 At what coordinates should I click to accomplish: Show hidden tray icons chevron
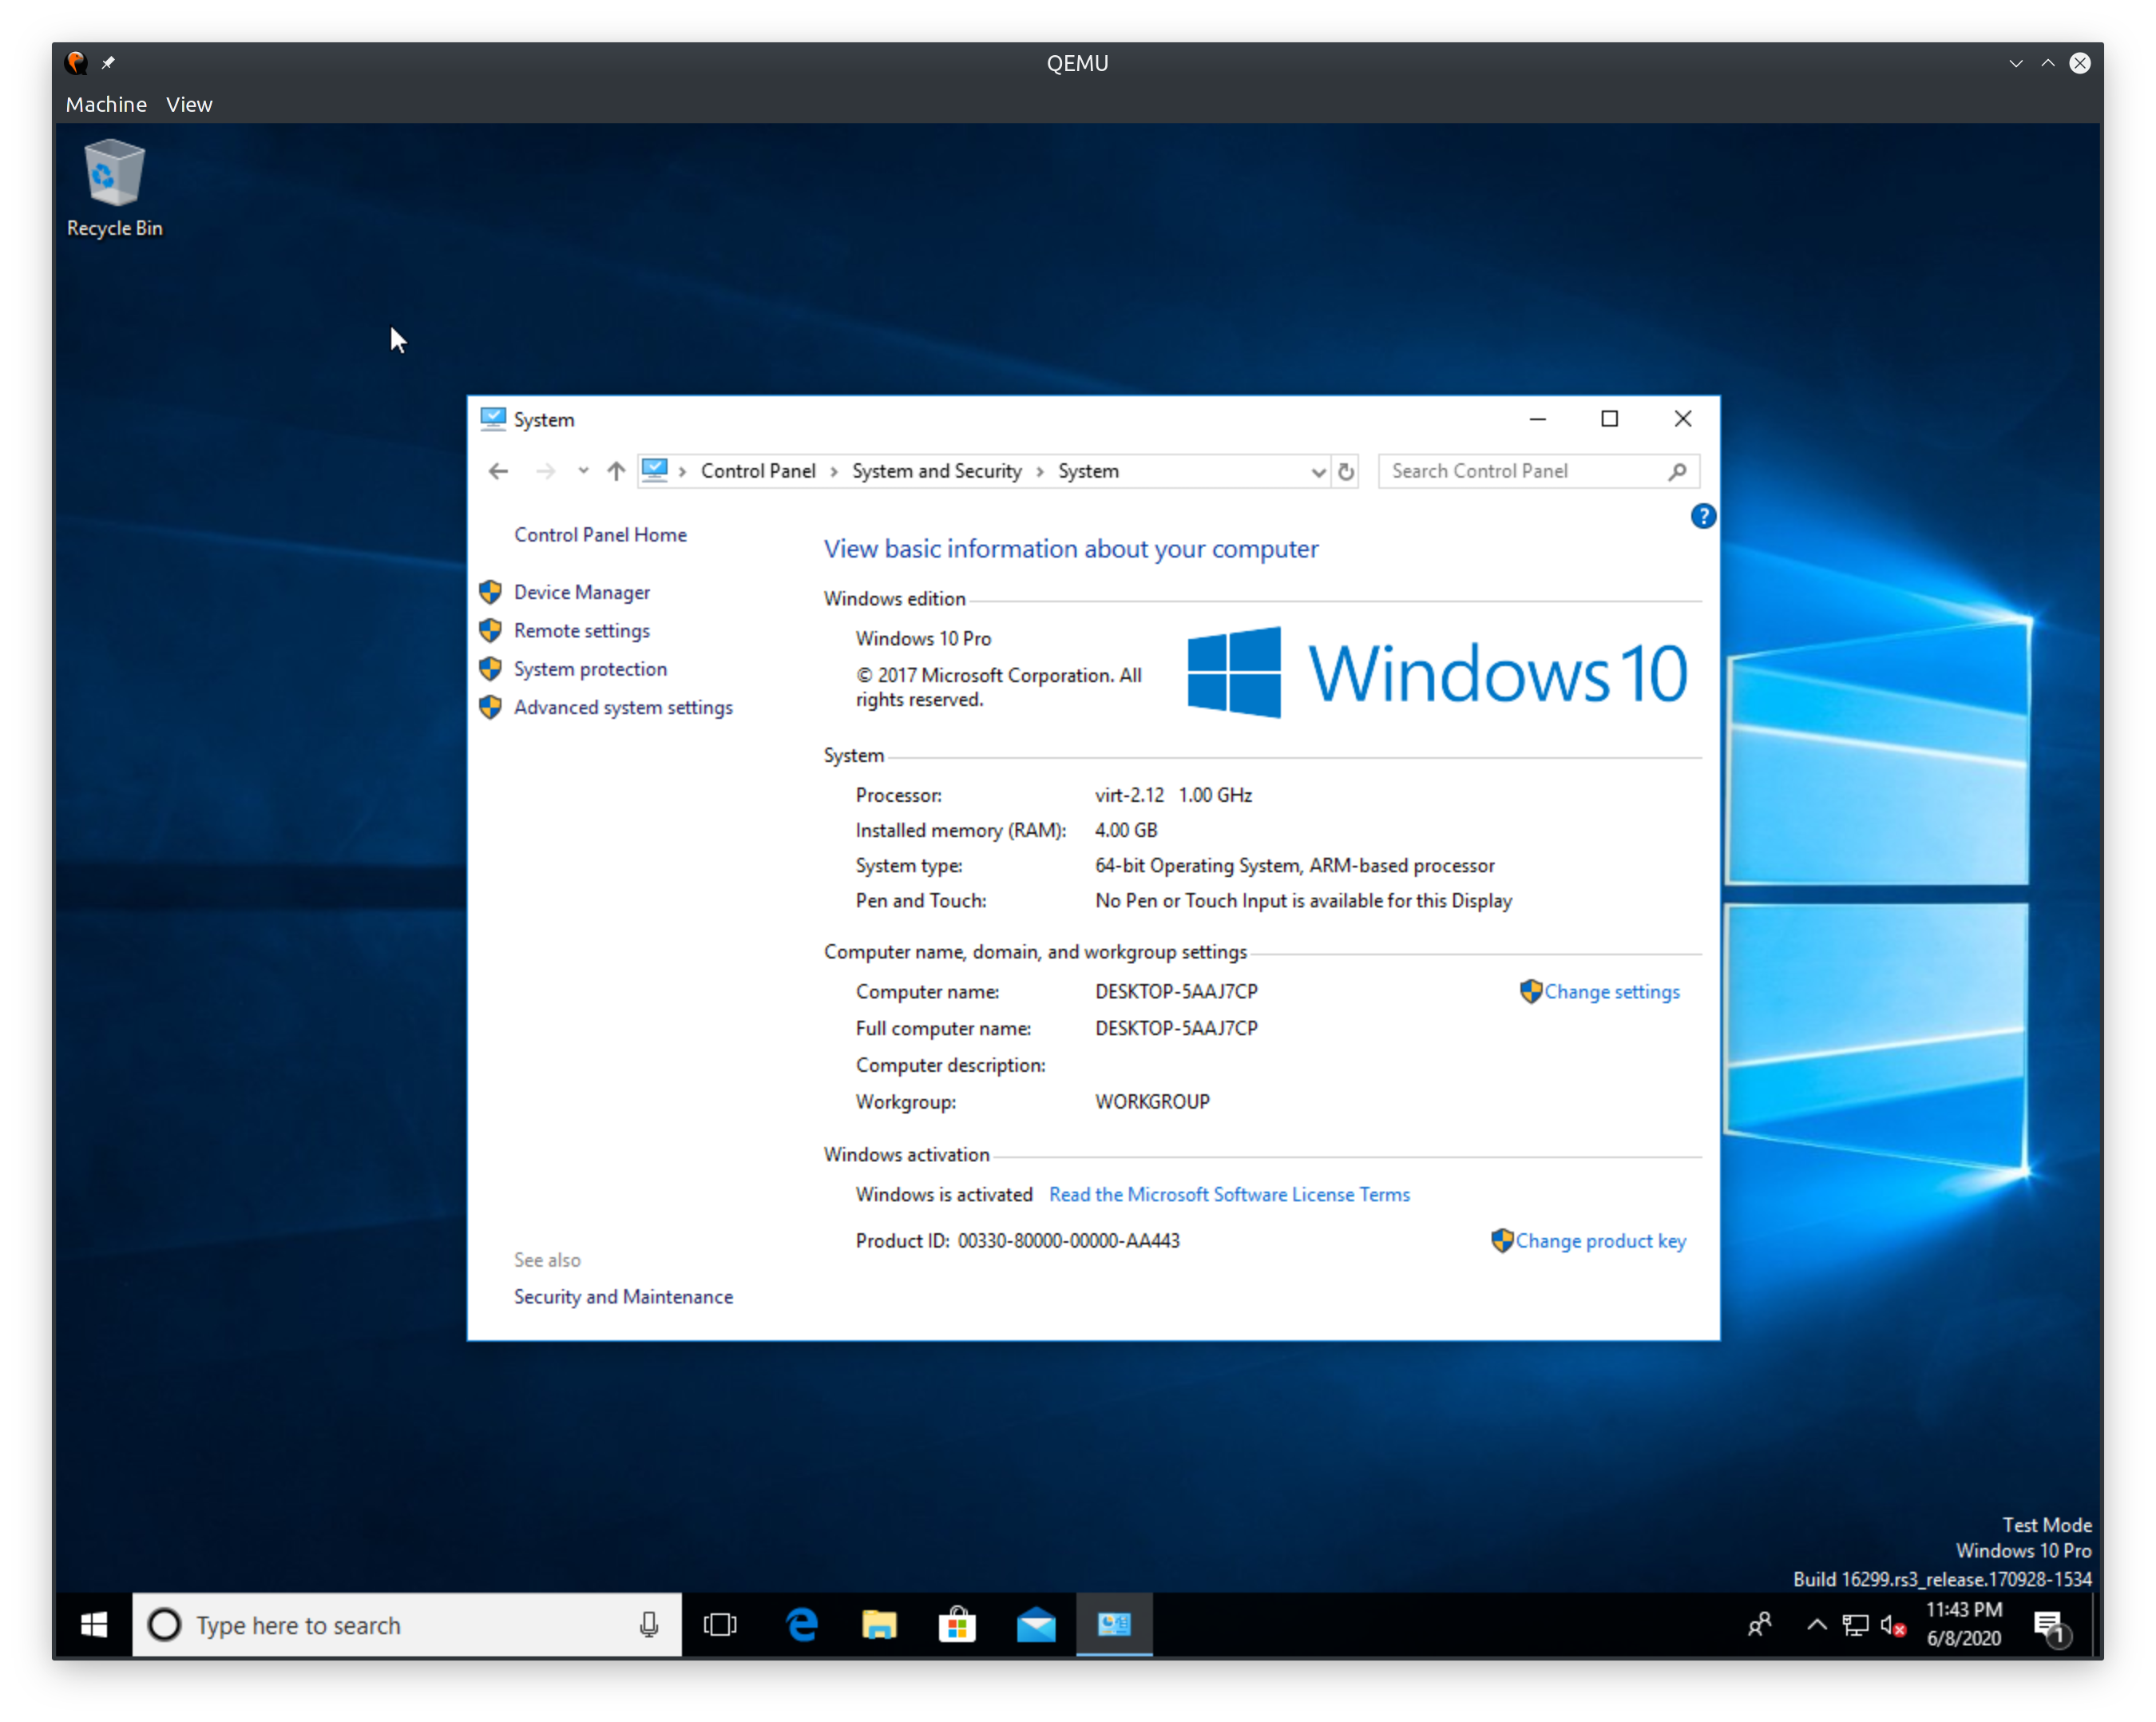(x=1817, y=1625)
